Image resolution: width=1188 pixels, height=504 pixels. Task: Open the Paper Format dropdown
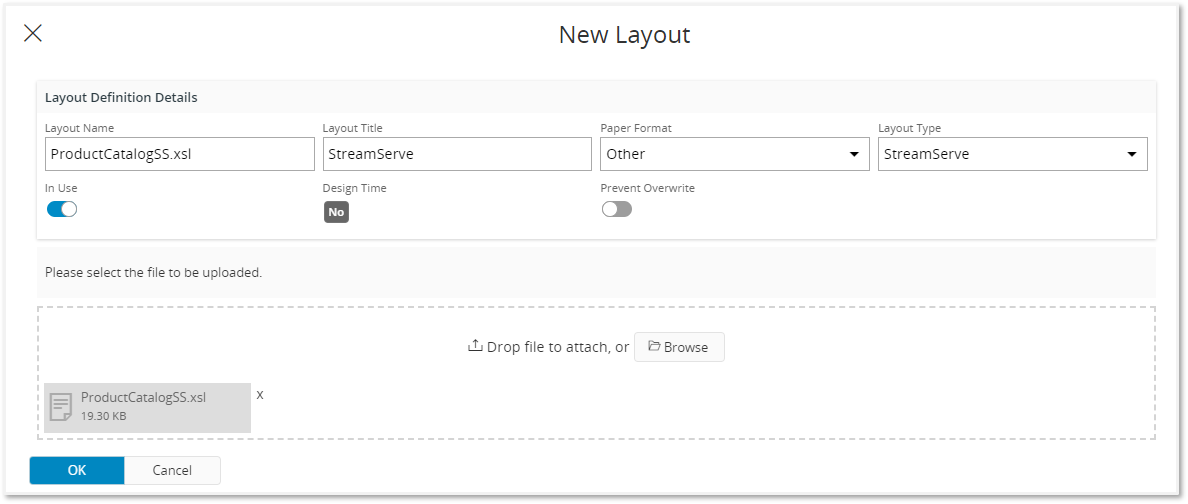tap(734, 154)
